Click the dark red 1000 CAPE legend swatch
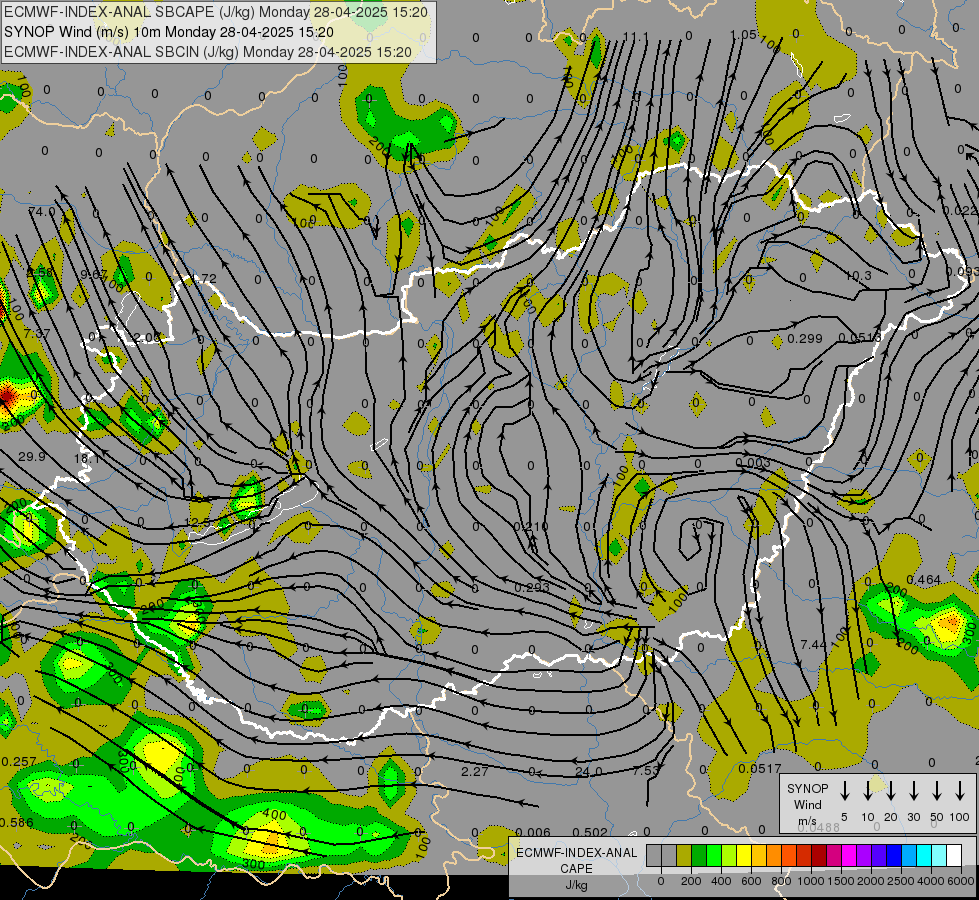Viewport: 979px width, 900px height. 819,855
